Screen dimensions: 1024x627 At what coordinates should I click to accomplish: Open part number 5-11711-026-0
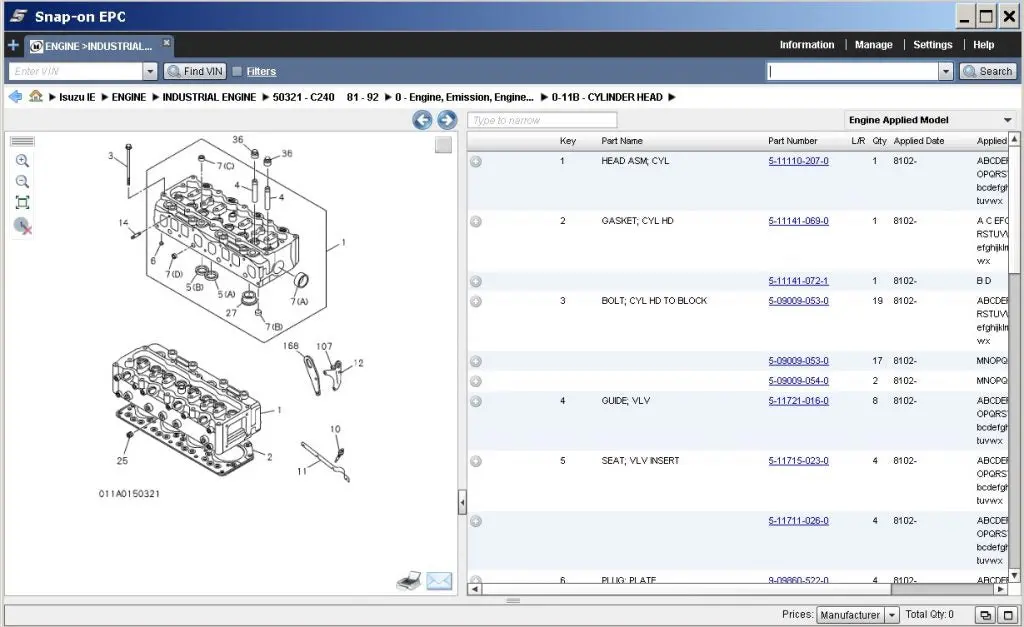point(798,521)
